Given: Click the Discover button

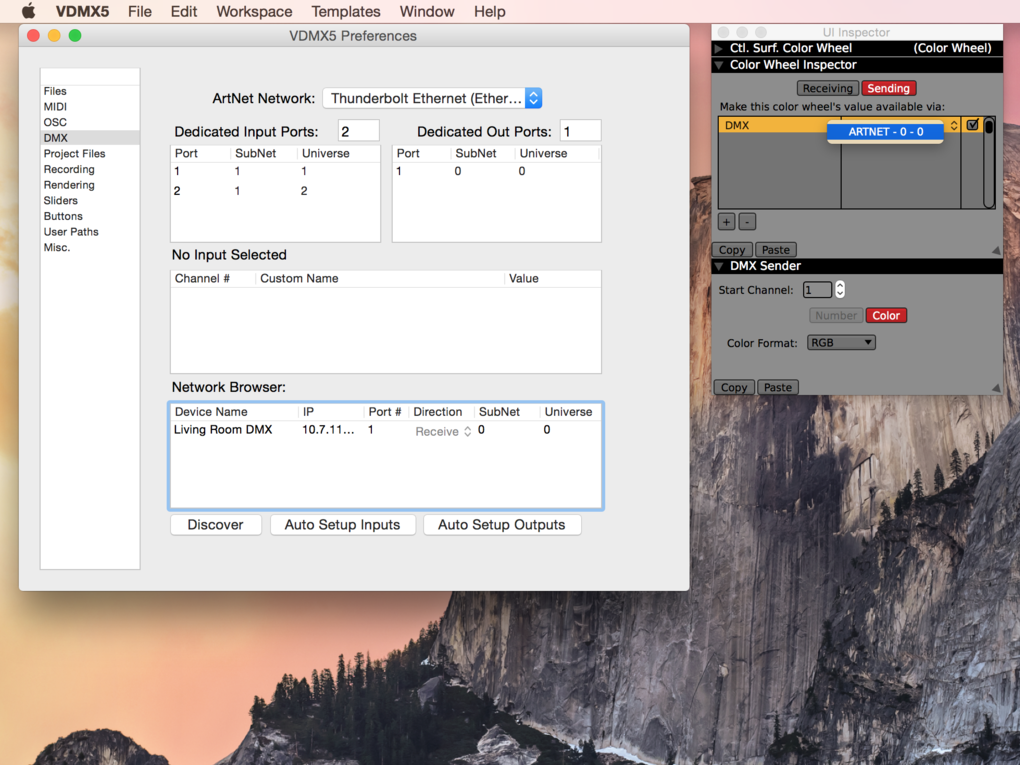Looking at the screenshot, I should tap(215, 525).
